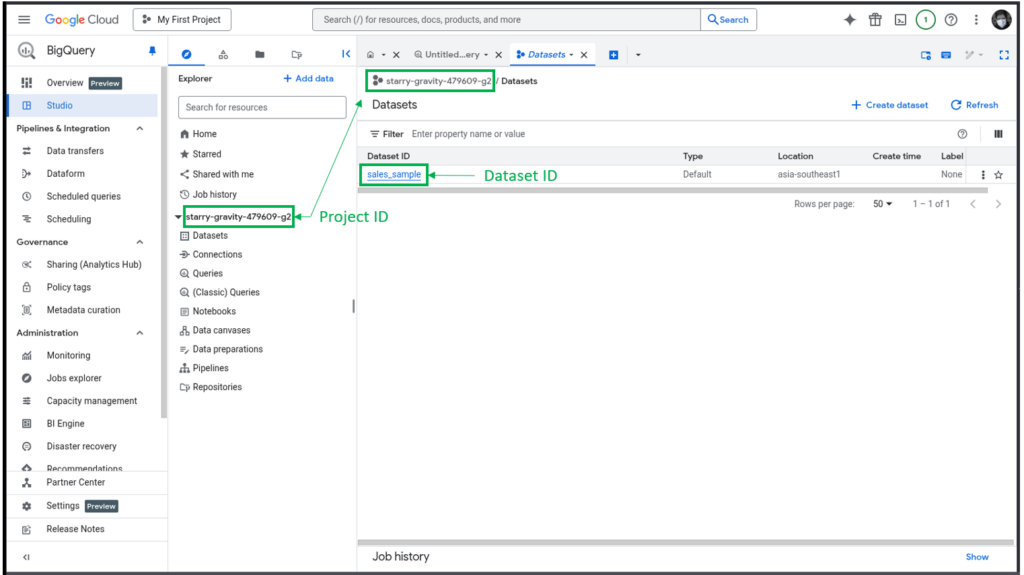This screenshot has height=575, width=1024.
Task: Close the Datasets tab
Action: pos(584,55)
